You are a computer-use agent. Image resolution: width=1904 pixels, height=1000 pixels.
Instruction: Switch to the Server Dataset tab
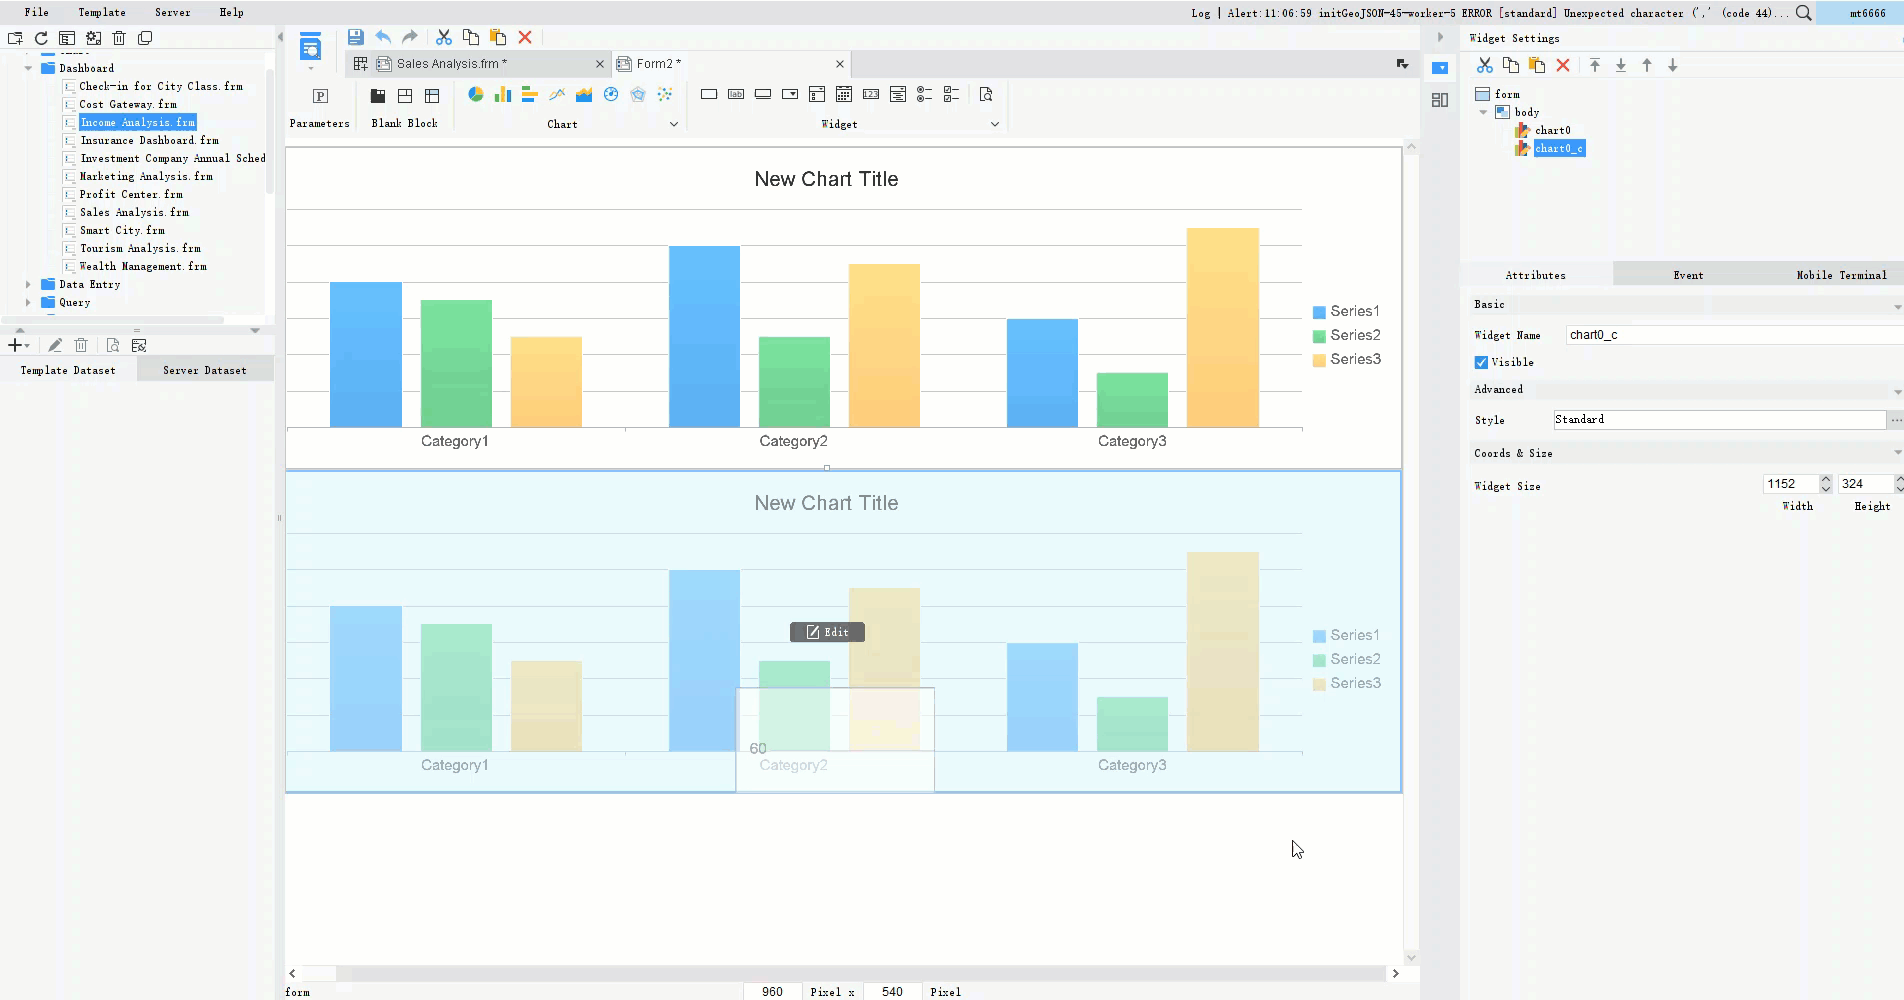tap(205, 370)
